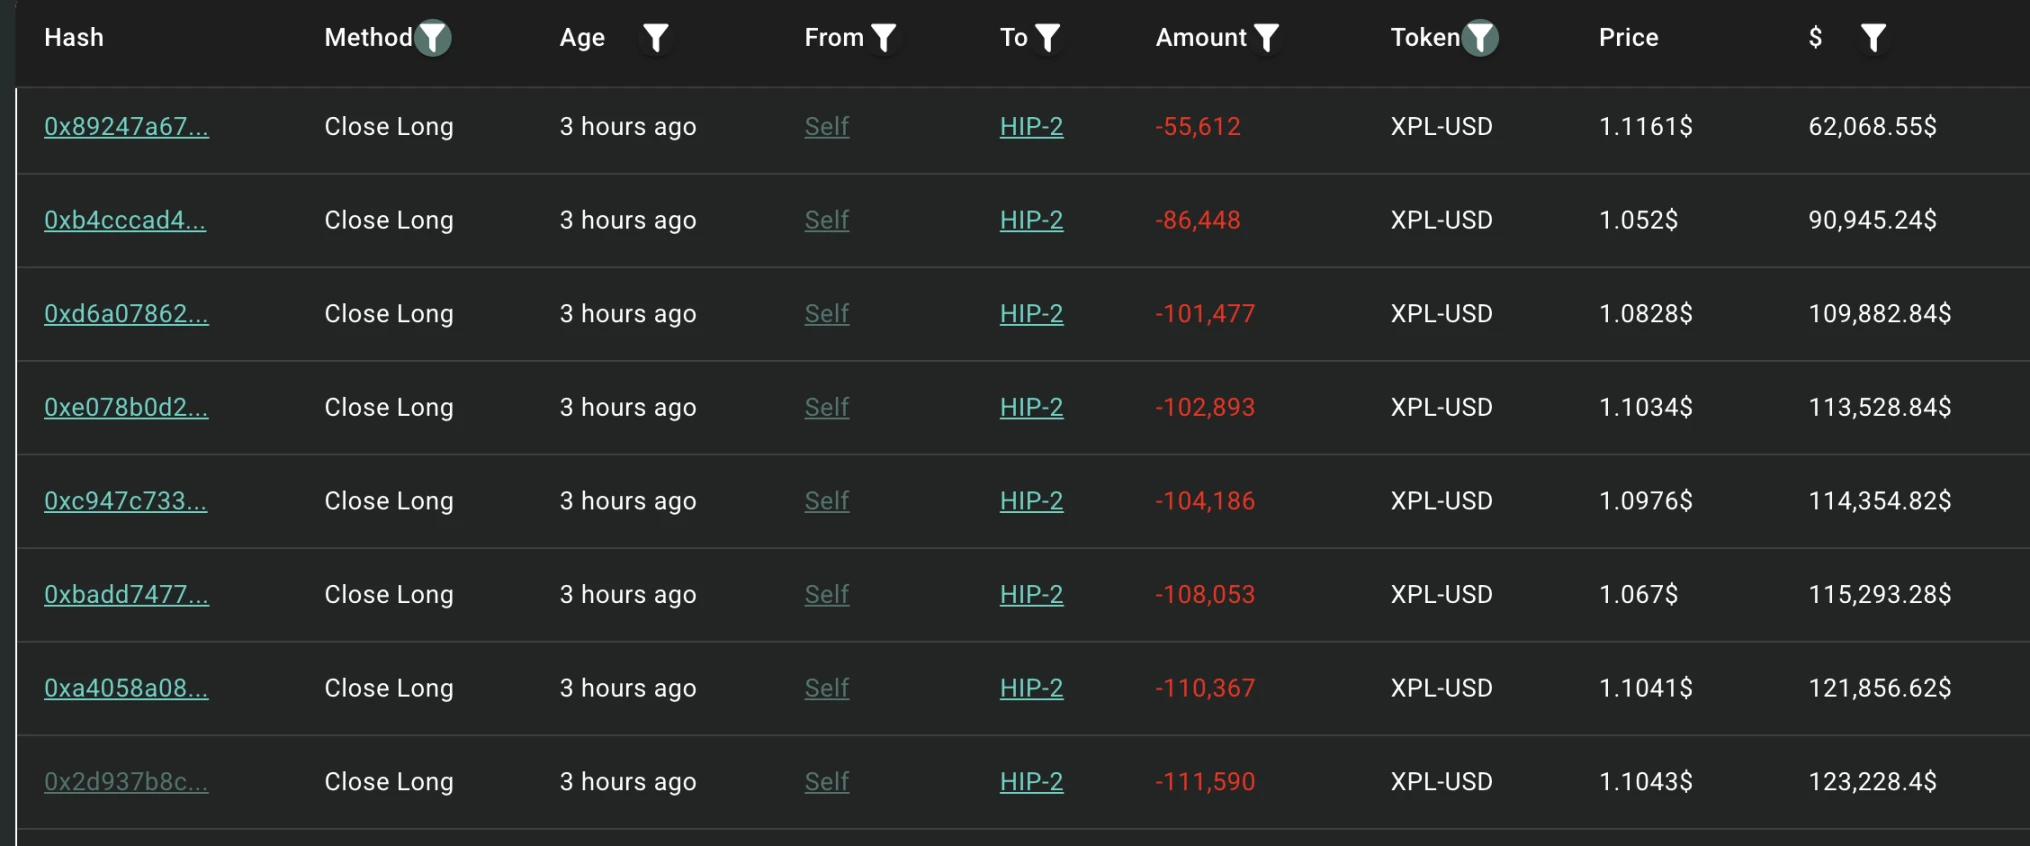
Task: Click the Token column filter icon
Action: (1480, 38)
